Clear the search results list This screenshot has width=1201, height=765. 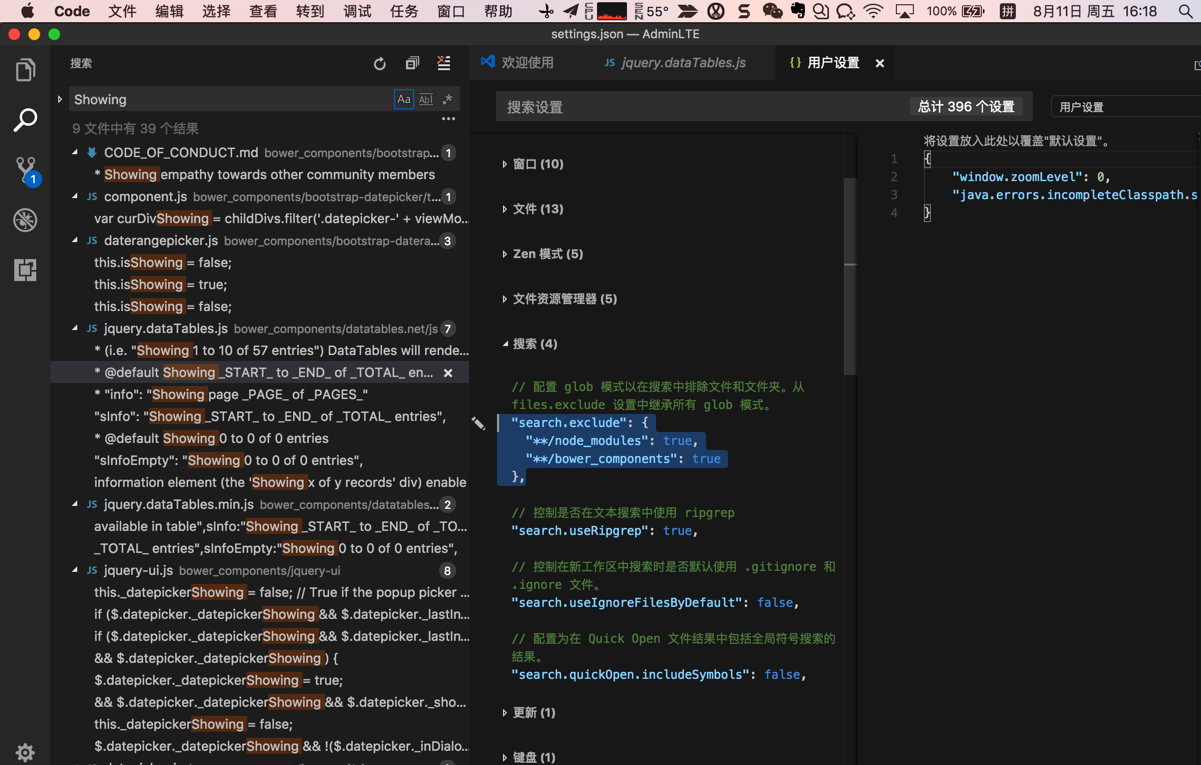(x=444, y=64)
